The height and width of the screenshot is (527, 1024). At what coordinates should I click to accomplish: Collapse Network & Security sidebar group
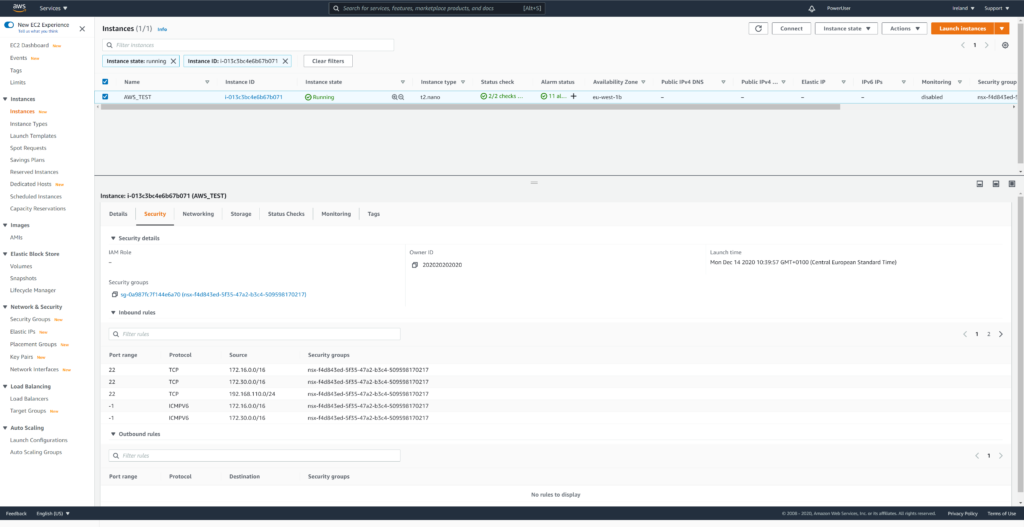click(5, 307)
